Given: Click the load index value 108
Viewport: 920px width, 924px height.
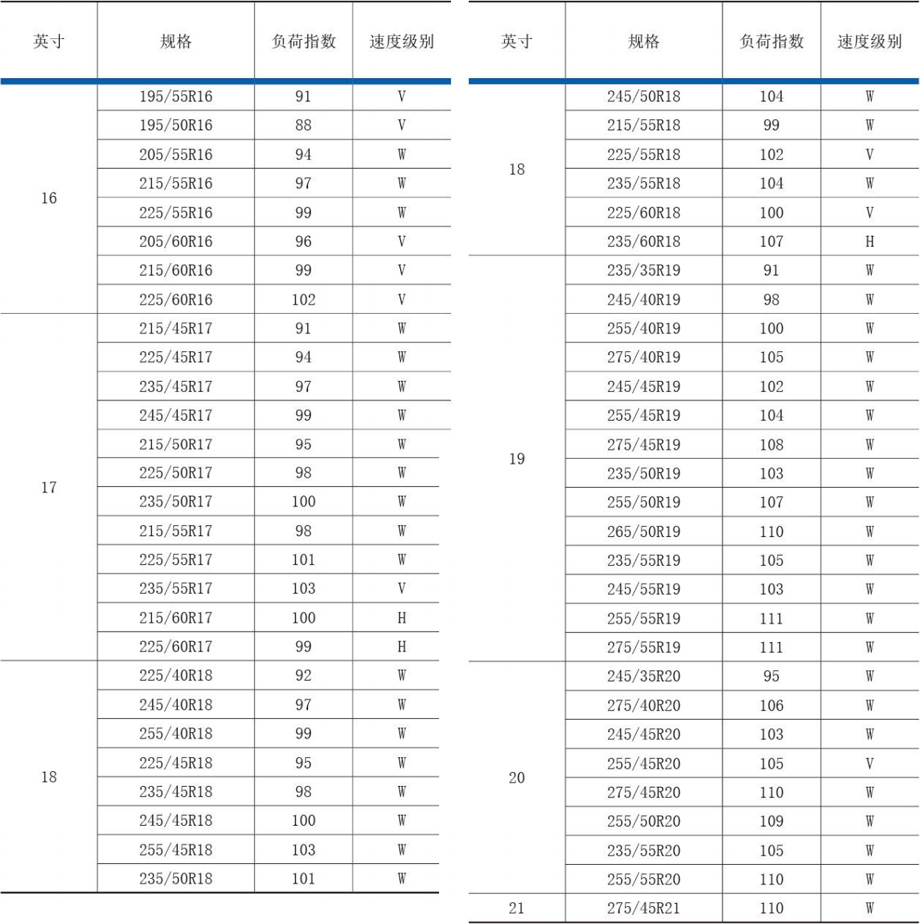Looking at the screenshot, I should [771, 445].
